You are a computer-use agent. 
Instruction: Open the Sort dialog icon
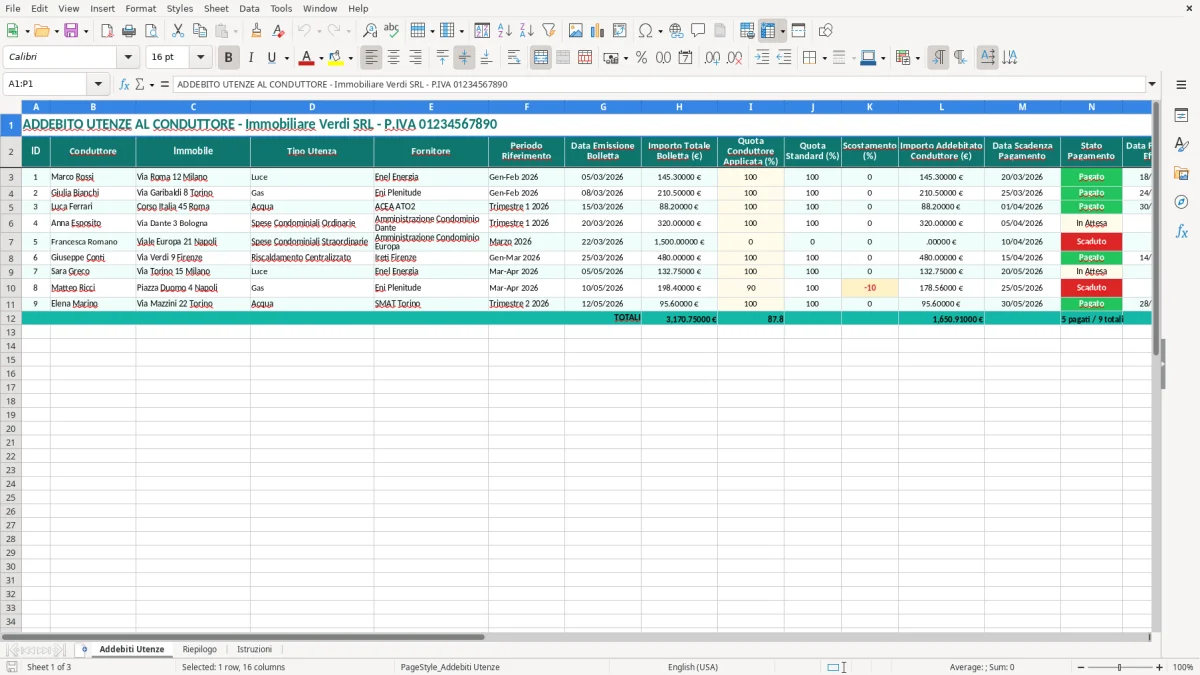482,31
